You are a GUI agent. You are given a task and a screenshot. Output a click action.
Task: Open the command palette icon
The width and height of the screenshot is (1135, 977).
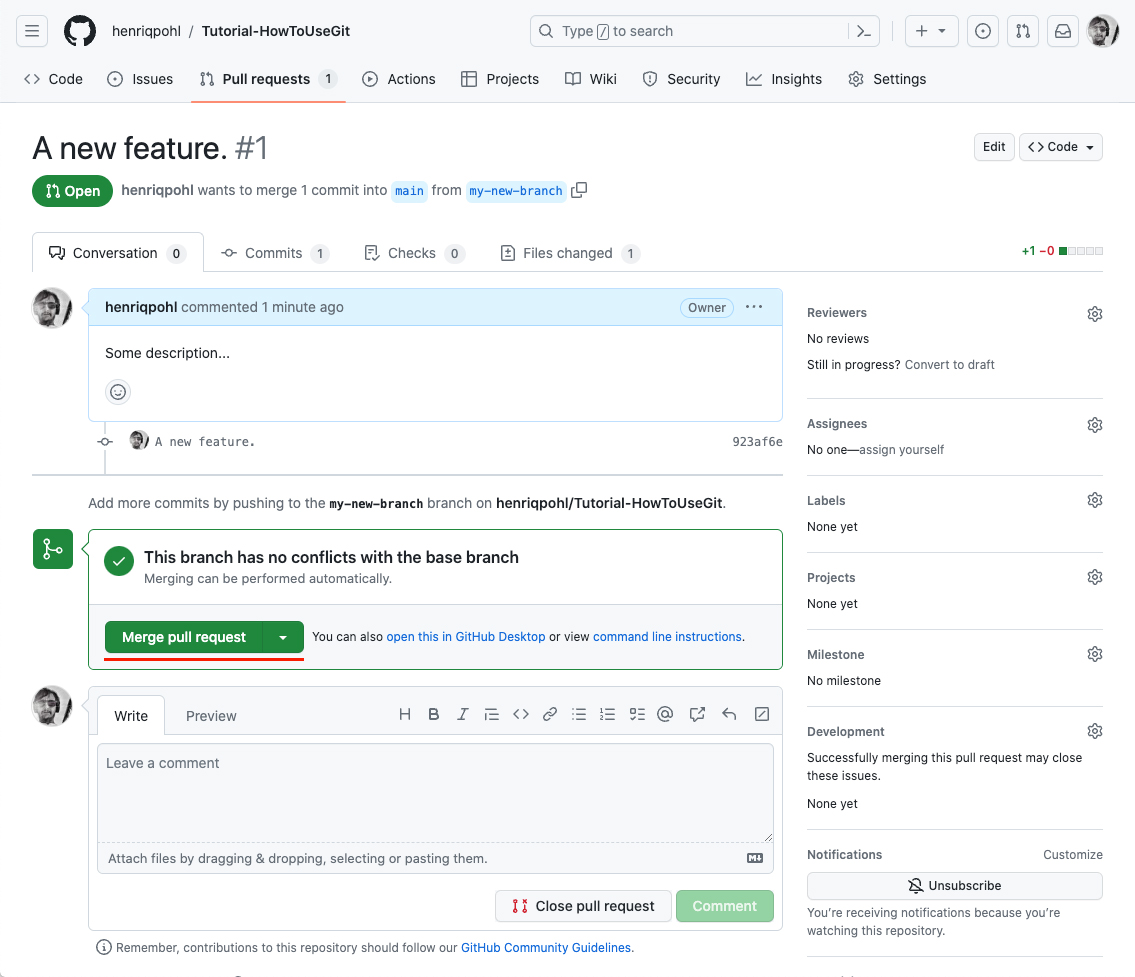[864, 31]
